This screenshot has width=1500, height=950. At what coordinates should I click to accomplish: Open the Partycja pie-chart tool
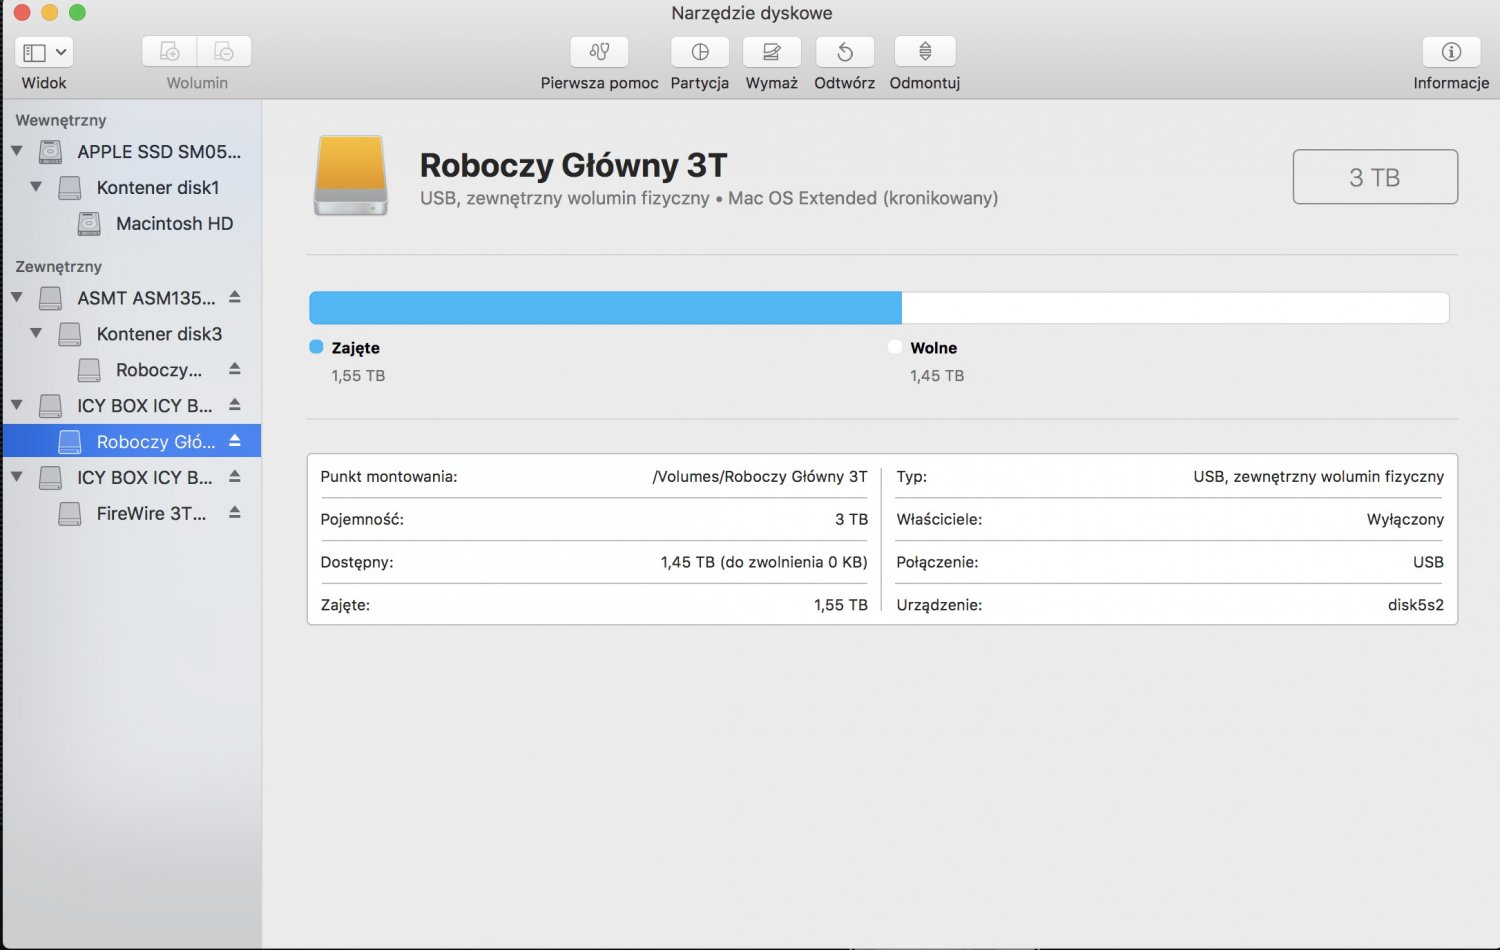[700, 52]
